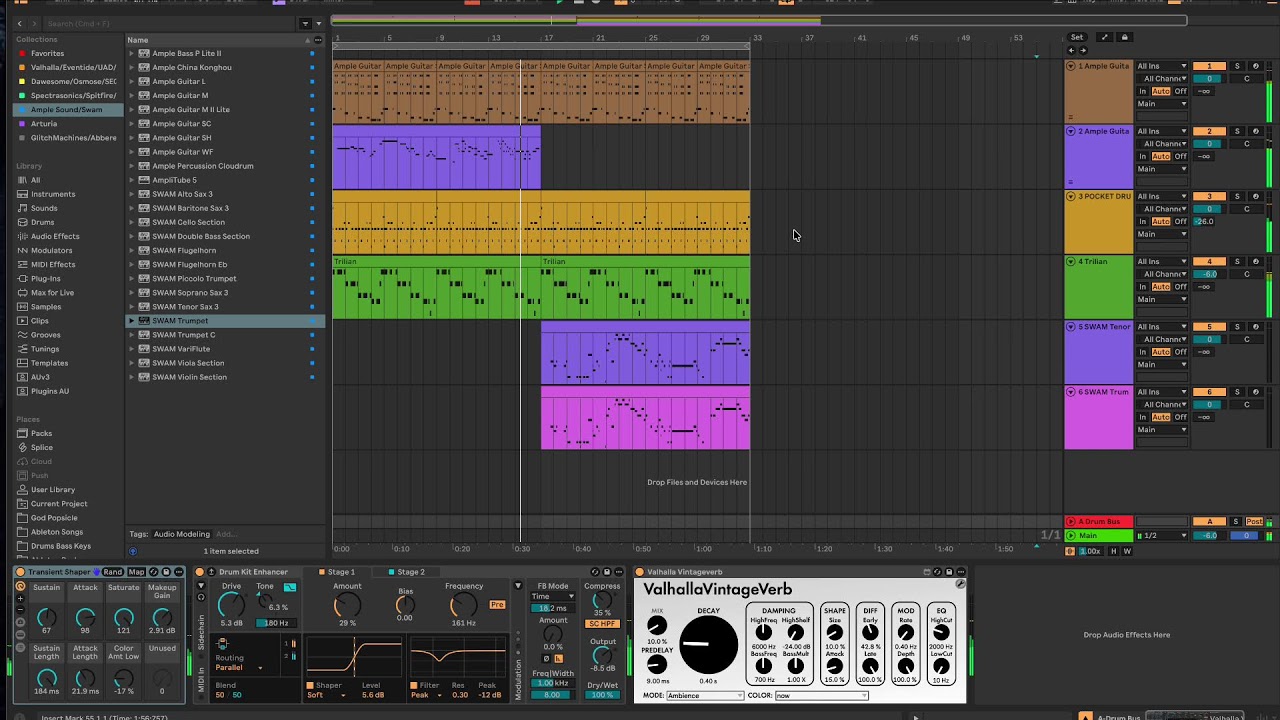Screen dimensions: 1280x720
Task: Select the Favorites collection
Action: tap(47, 53)
